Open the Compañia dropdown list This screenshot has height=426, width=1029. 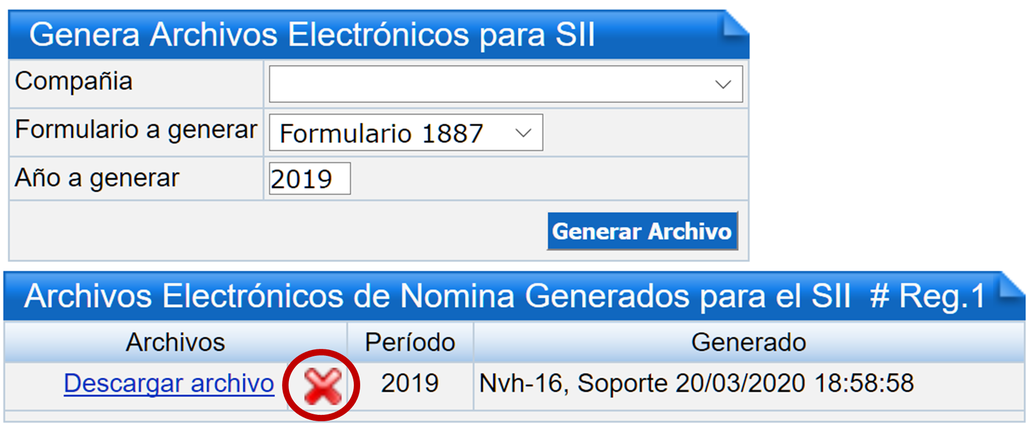(505, 84)
